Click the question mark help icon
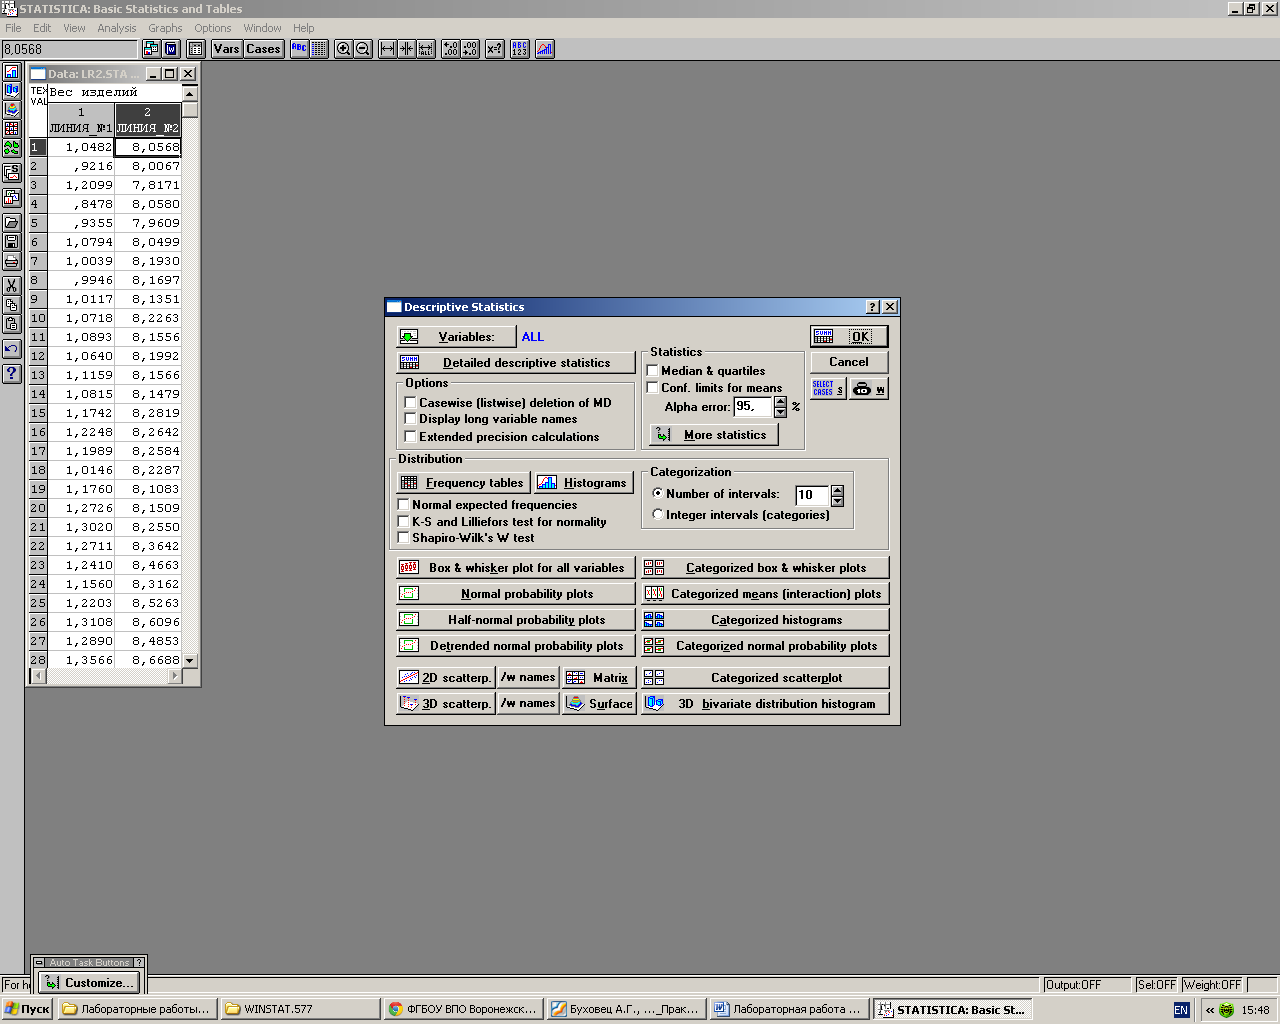 click(x=12, y=374)
